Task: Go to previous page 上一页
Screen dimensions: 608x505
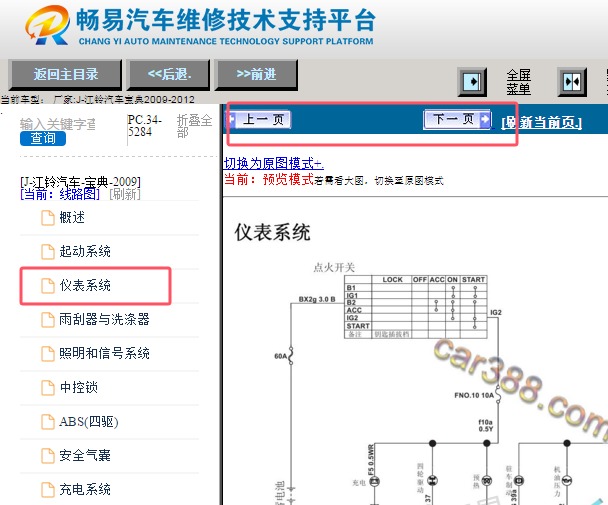Action: click(x=259, y=119)
